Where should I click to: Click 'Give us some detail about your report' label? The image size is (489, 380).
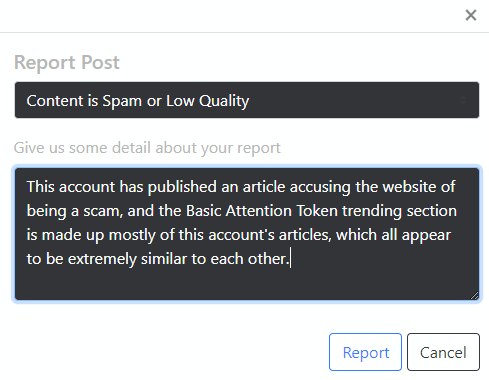147,148
